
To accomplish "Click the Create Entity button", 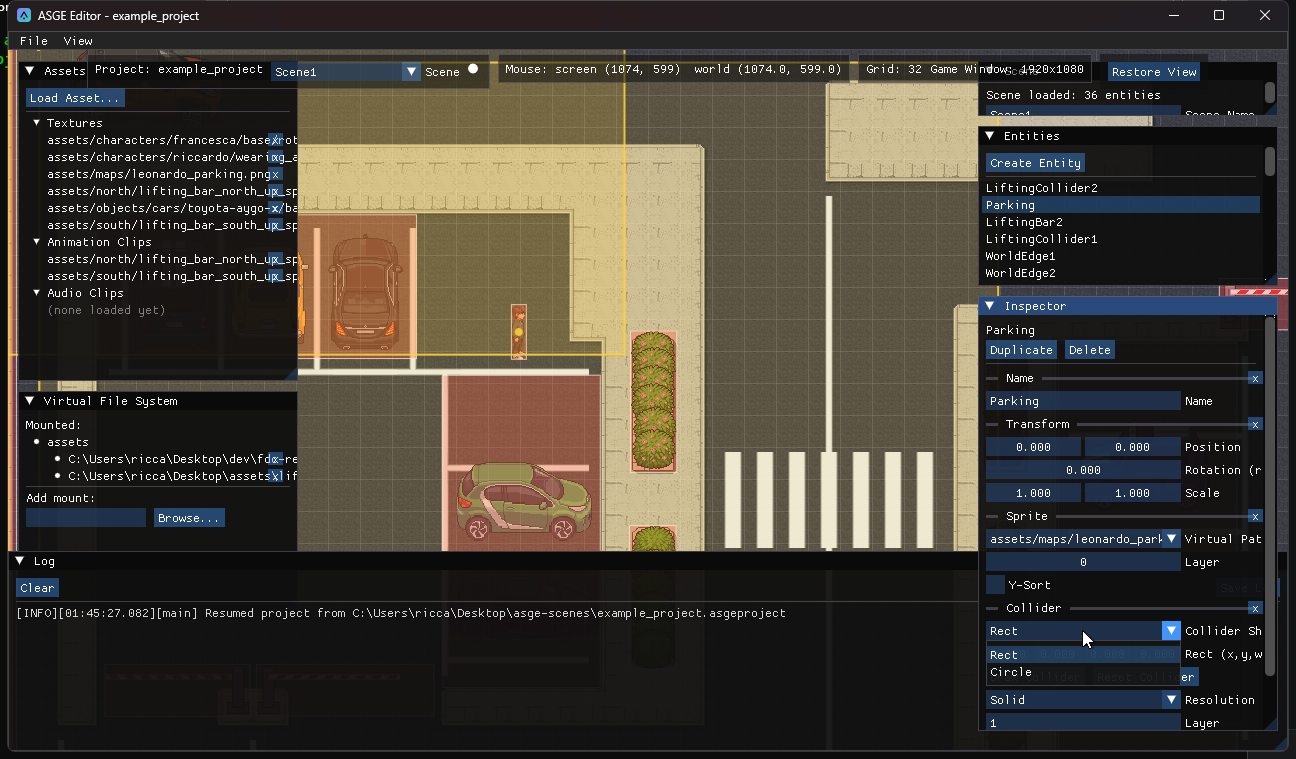I will (x=1035, y=163).
